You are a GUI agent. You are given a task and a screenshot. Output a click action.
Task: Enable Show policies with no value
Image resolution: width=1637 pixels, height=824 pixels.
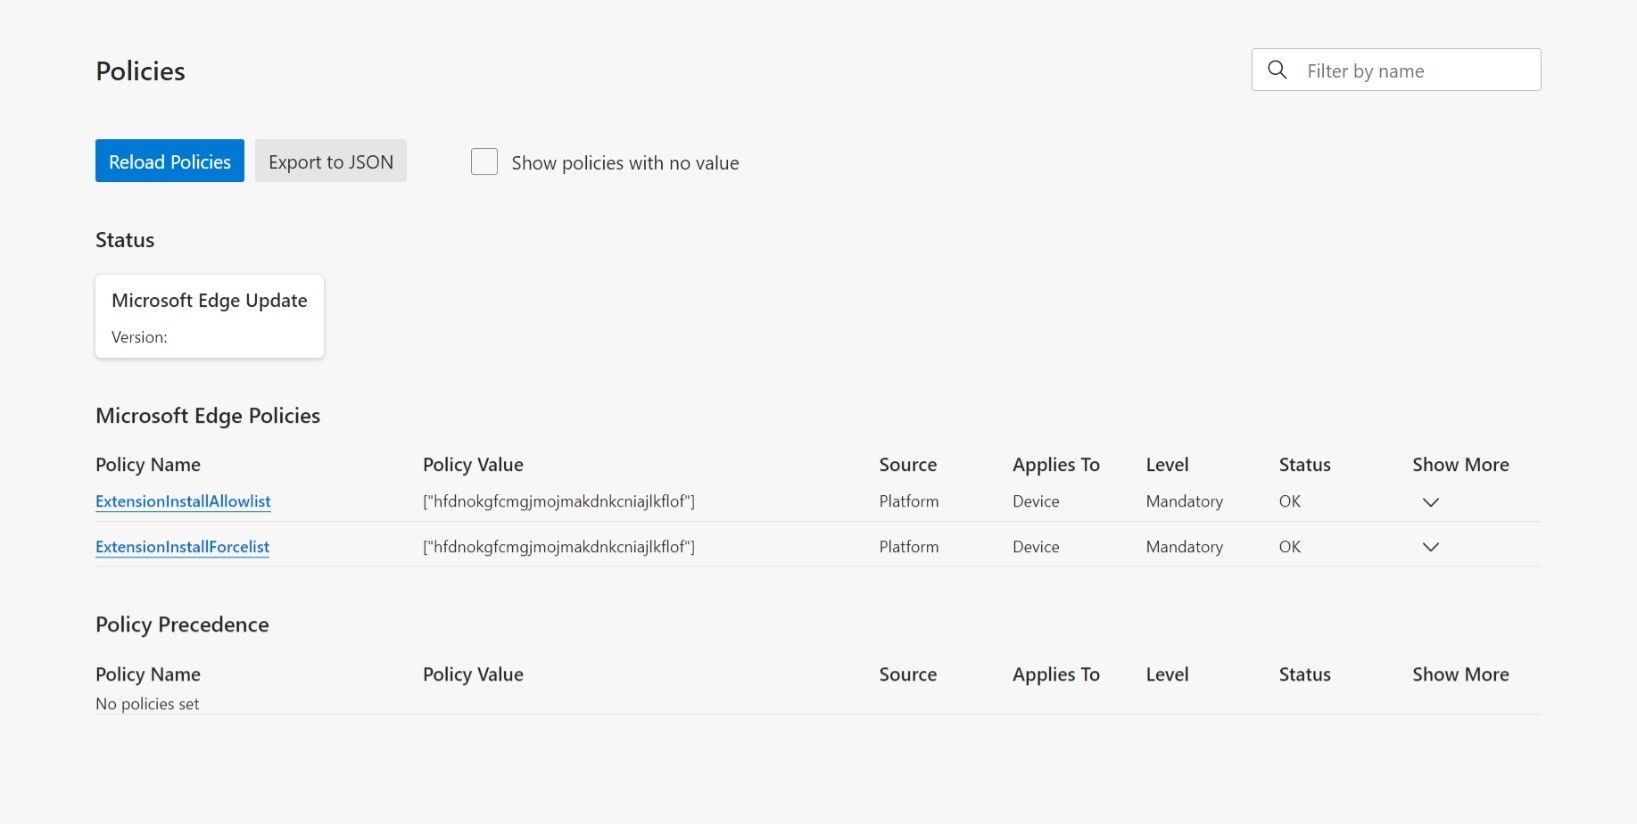pyautogui.click(x=484, y=162)
